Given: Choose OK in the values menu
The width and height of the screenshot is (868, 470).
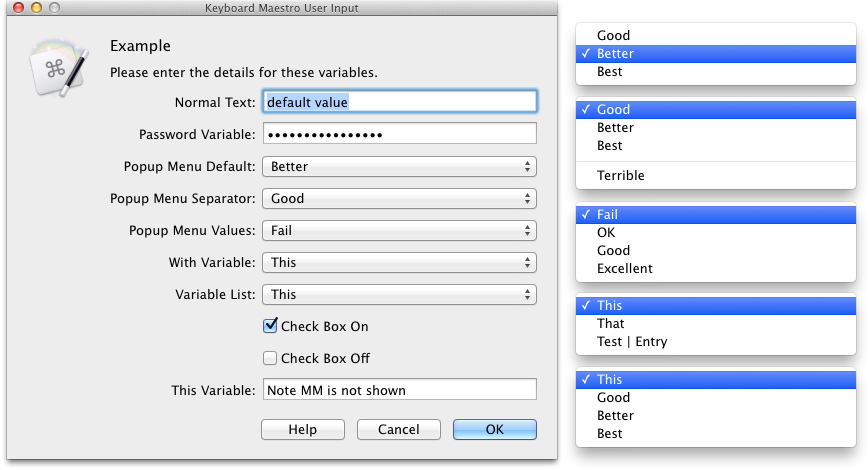Looking at the screenshot, I should (716, 233).
